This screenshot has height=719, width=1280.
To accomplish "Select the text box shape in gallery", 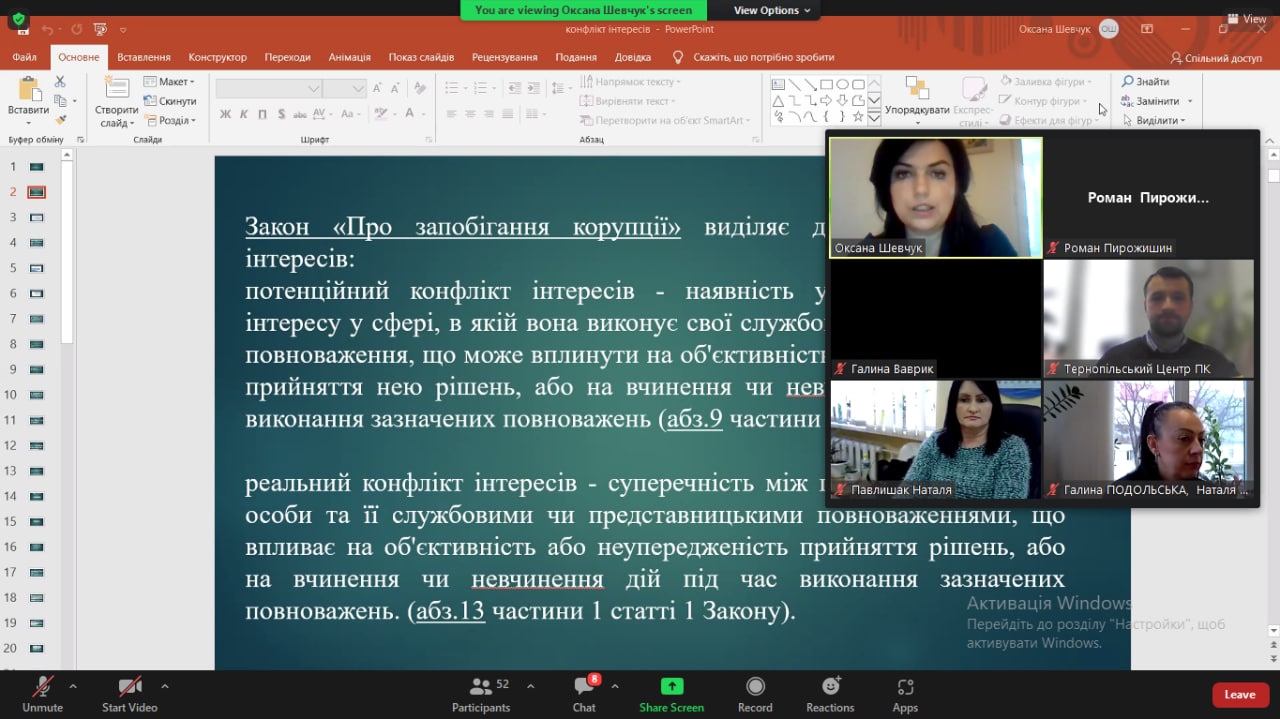I will pos(778,85).
